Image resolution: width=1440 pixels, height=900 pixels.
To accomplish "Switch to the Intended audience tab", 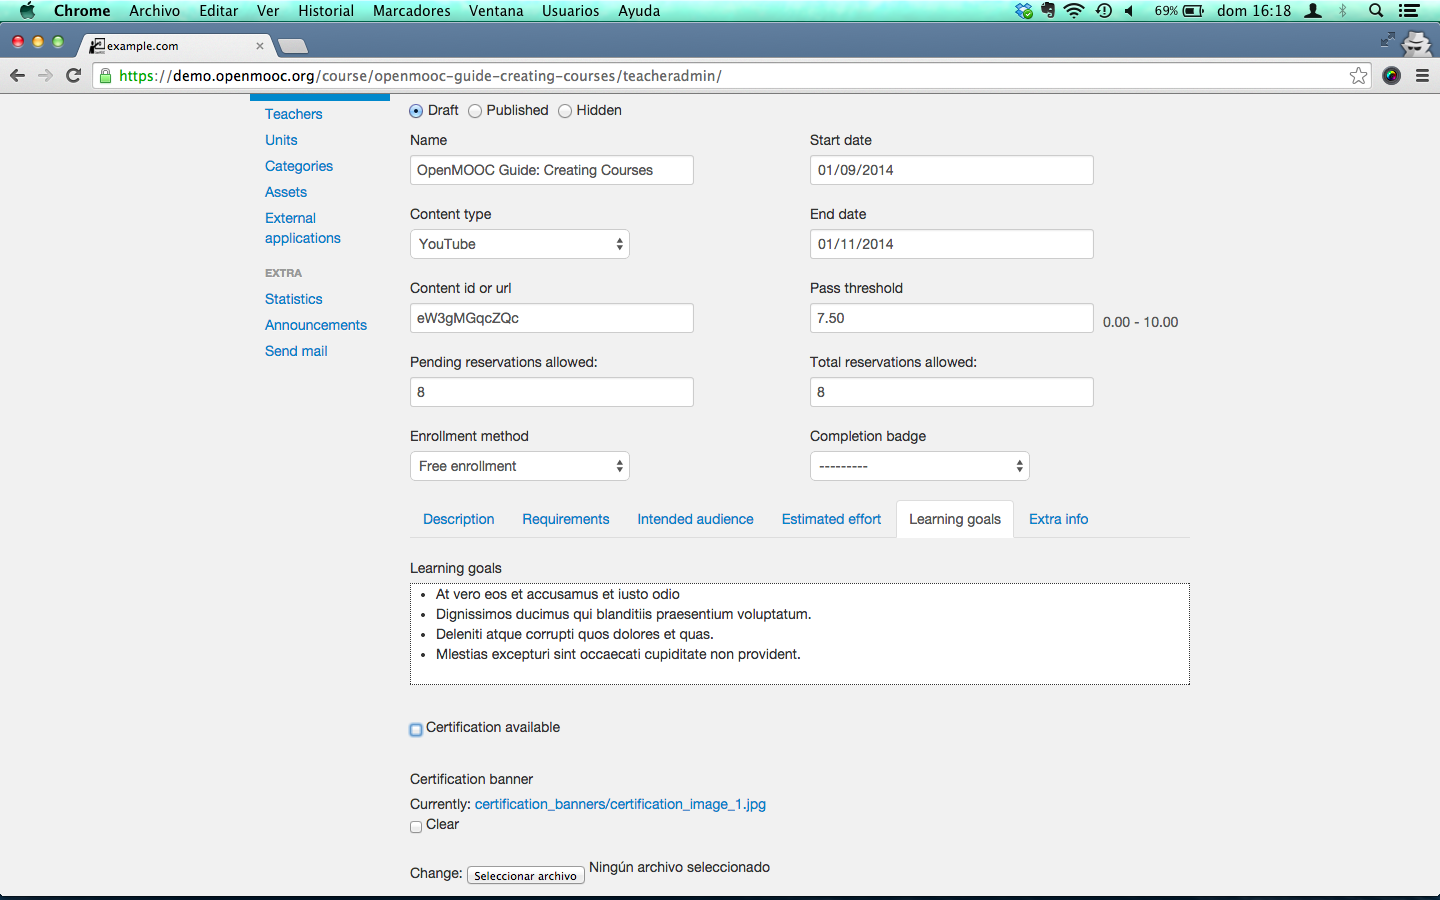I will (x=696, y=519).
